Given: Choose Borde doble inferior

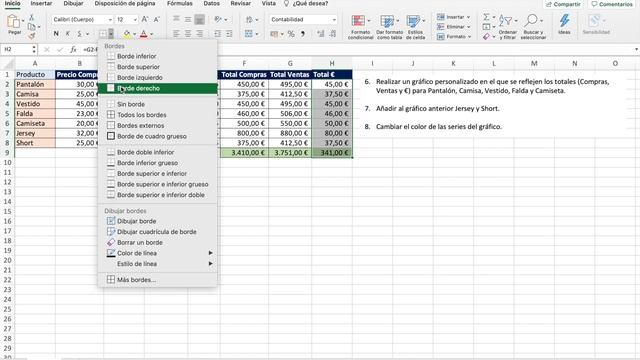Looking at the screenshot, I should pos(158,152).
